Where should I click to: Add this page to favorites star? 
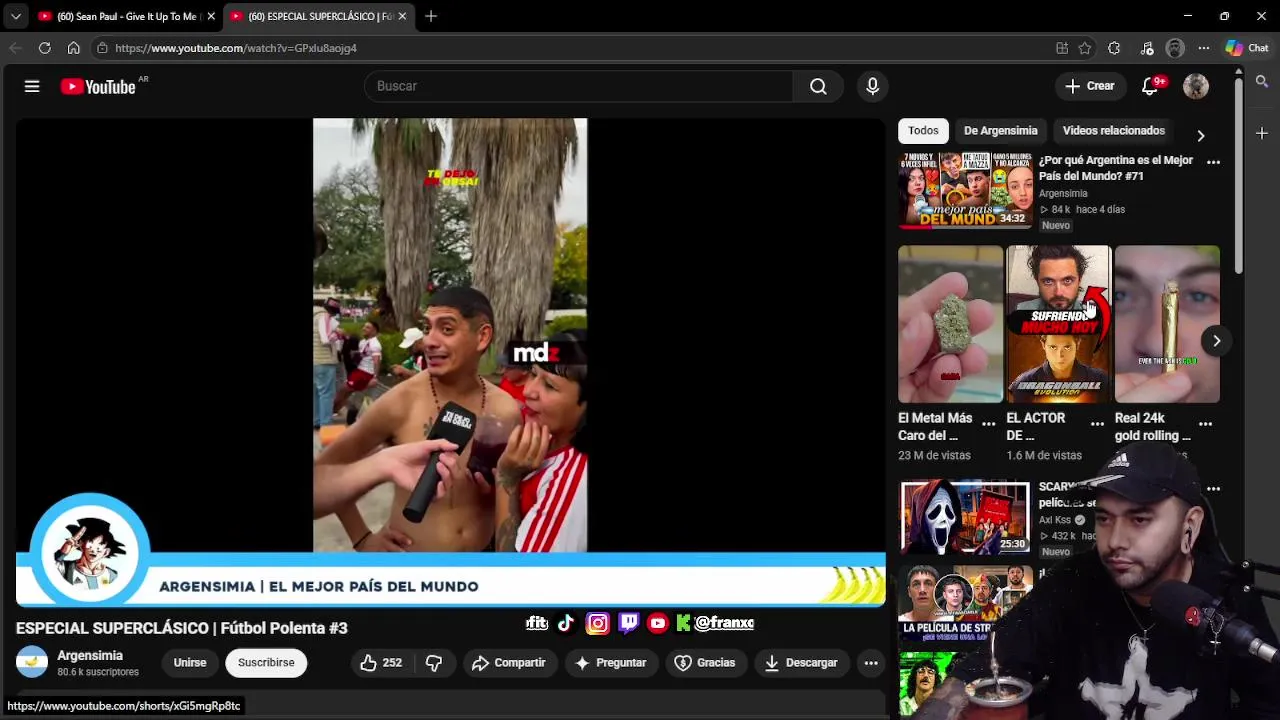click(1085, 48)
